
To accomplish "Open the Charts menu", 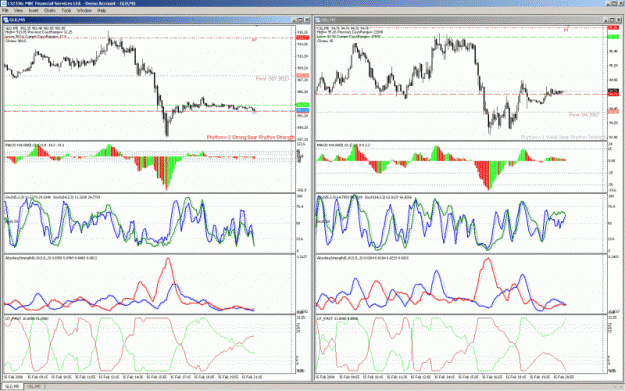I will point(50,10).
